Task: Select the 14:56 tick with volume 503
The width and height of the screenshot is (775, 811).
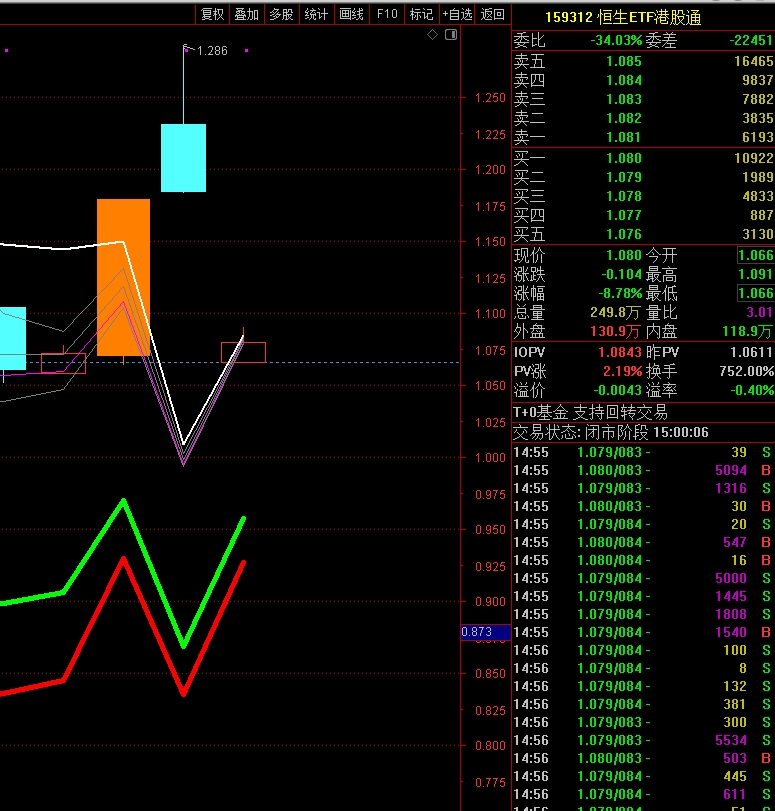Action: click(643, 758)
